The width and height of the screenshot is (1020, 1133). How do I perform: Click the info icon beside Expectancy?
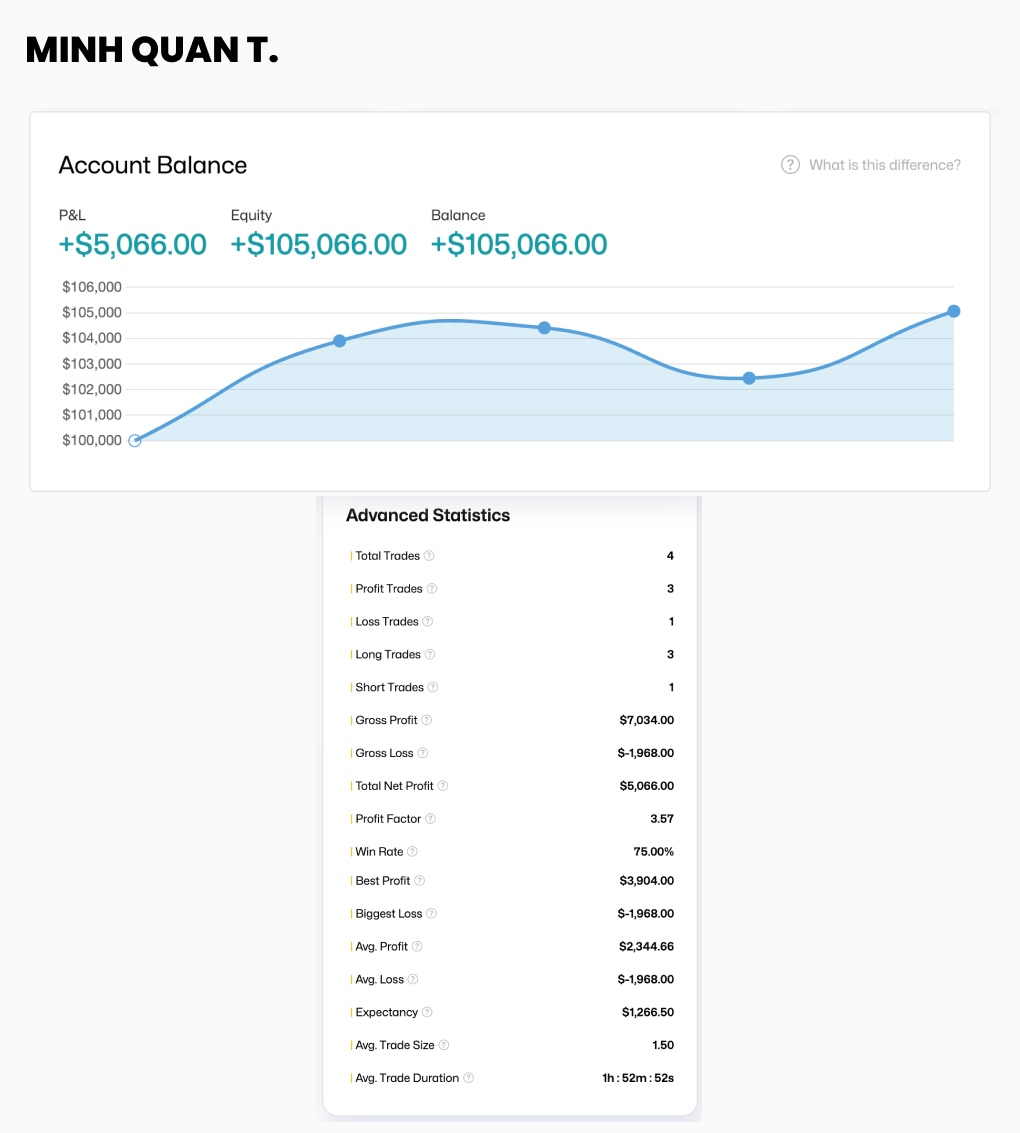[x=427, y=1012]
